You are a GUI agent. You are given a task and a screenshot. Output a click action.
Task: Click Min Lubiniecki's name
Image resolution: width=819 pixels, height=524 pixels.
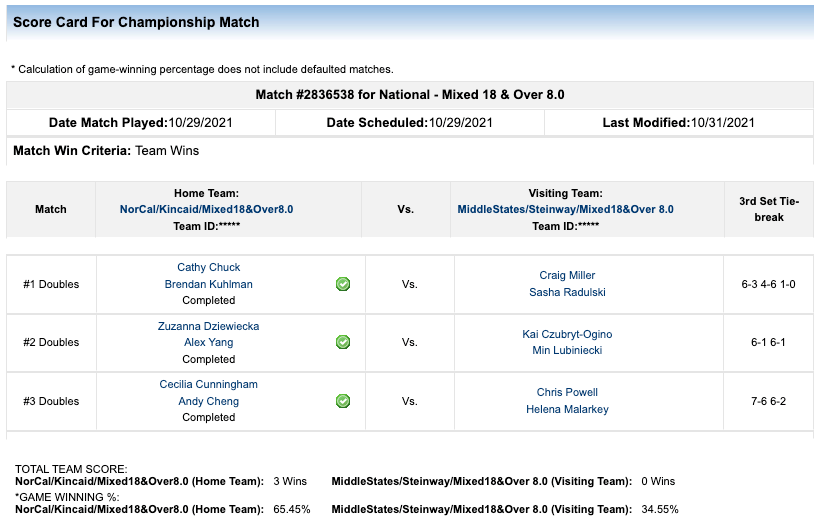pyautogui.click(x=567, y=350)
